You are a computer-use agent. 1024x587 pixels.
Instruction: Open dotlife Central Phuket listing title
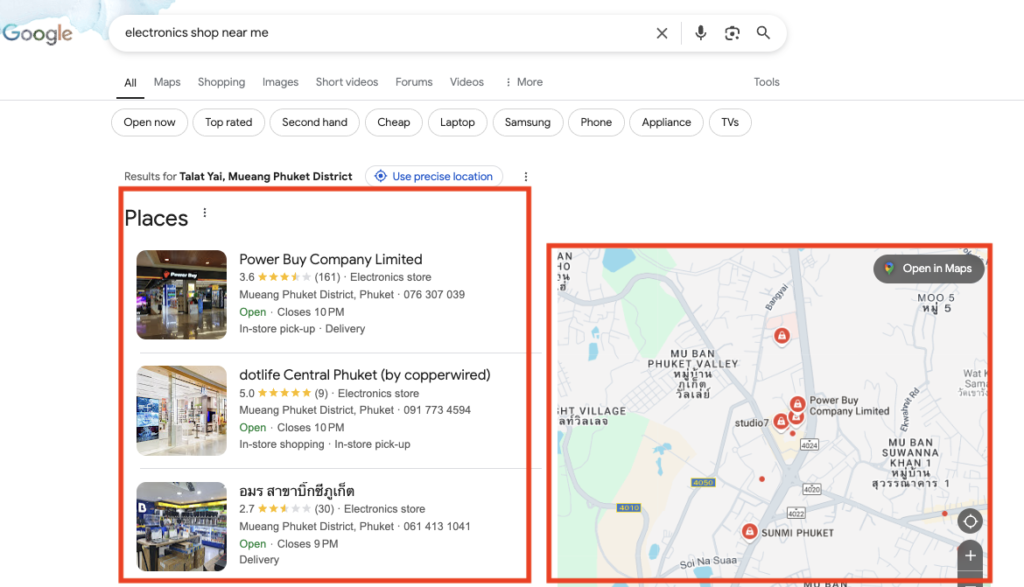click(364, 375)
